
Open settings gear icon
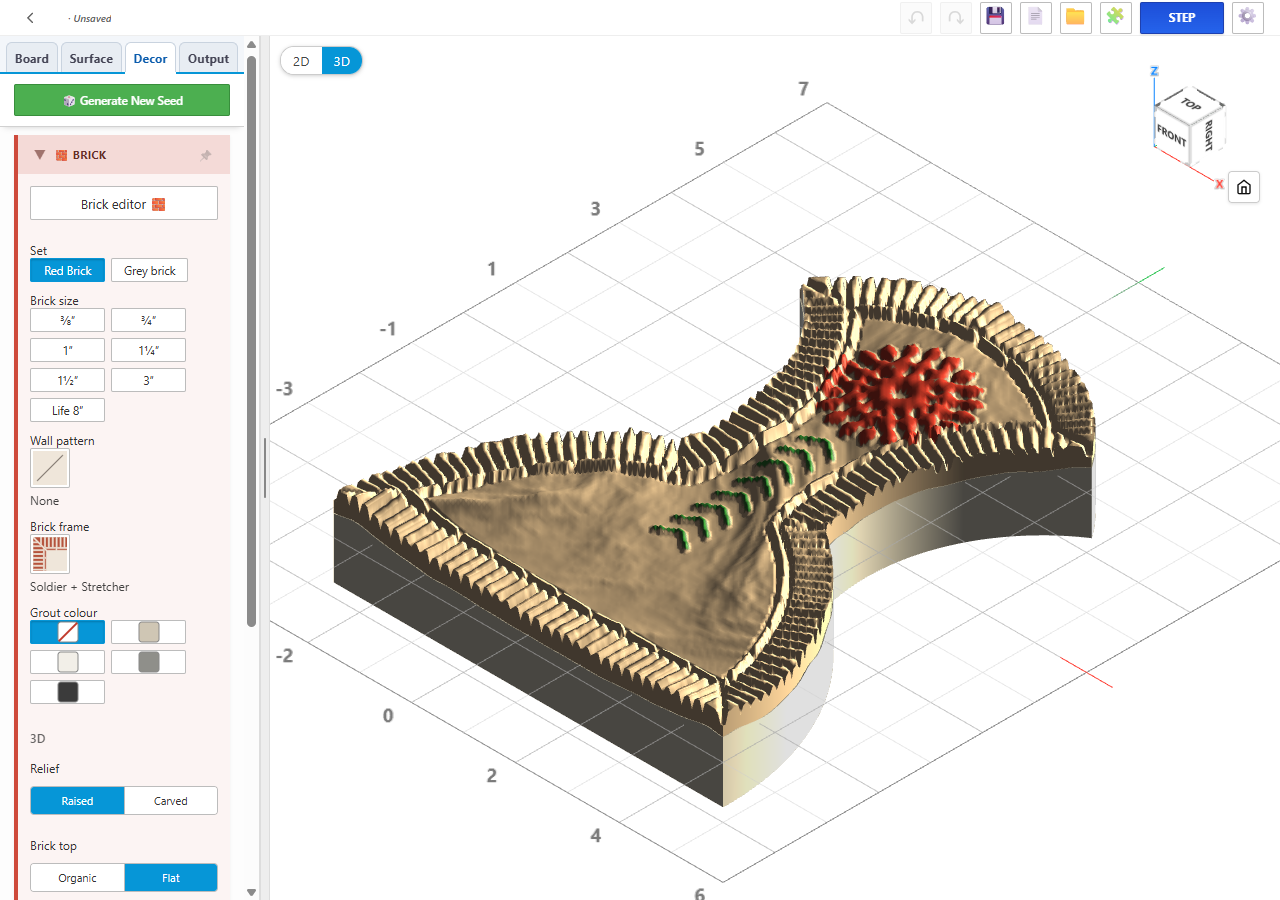pos(1246,18)
